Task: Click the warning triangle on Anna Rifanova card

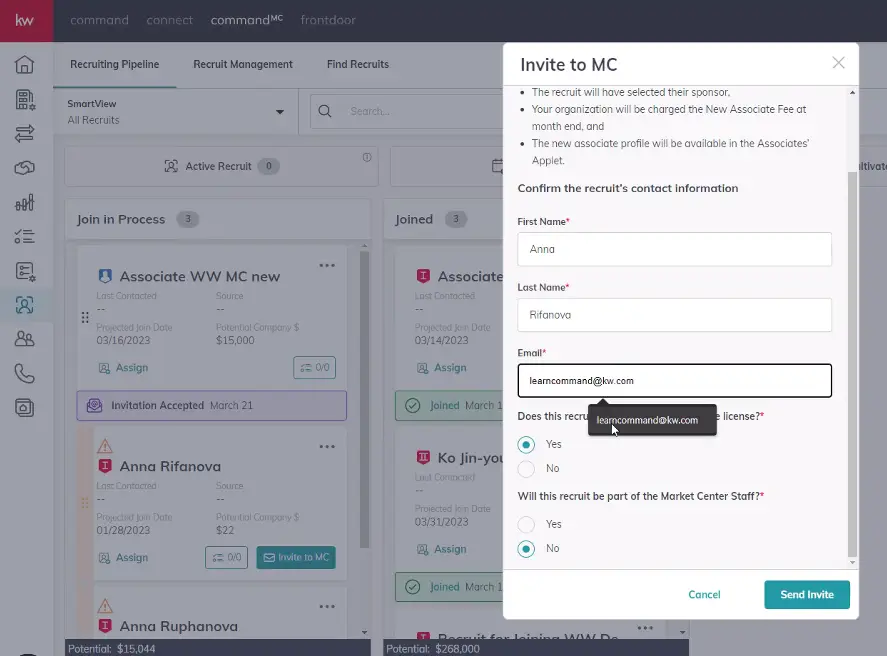Action: click(105, 446)
